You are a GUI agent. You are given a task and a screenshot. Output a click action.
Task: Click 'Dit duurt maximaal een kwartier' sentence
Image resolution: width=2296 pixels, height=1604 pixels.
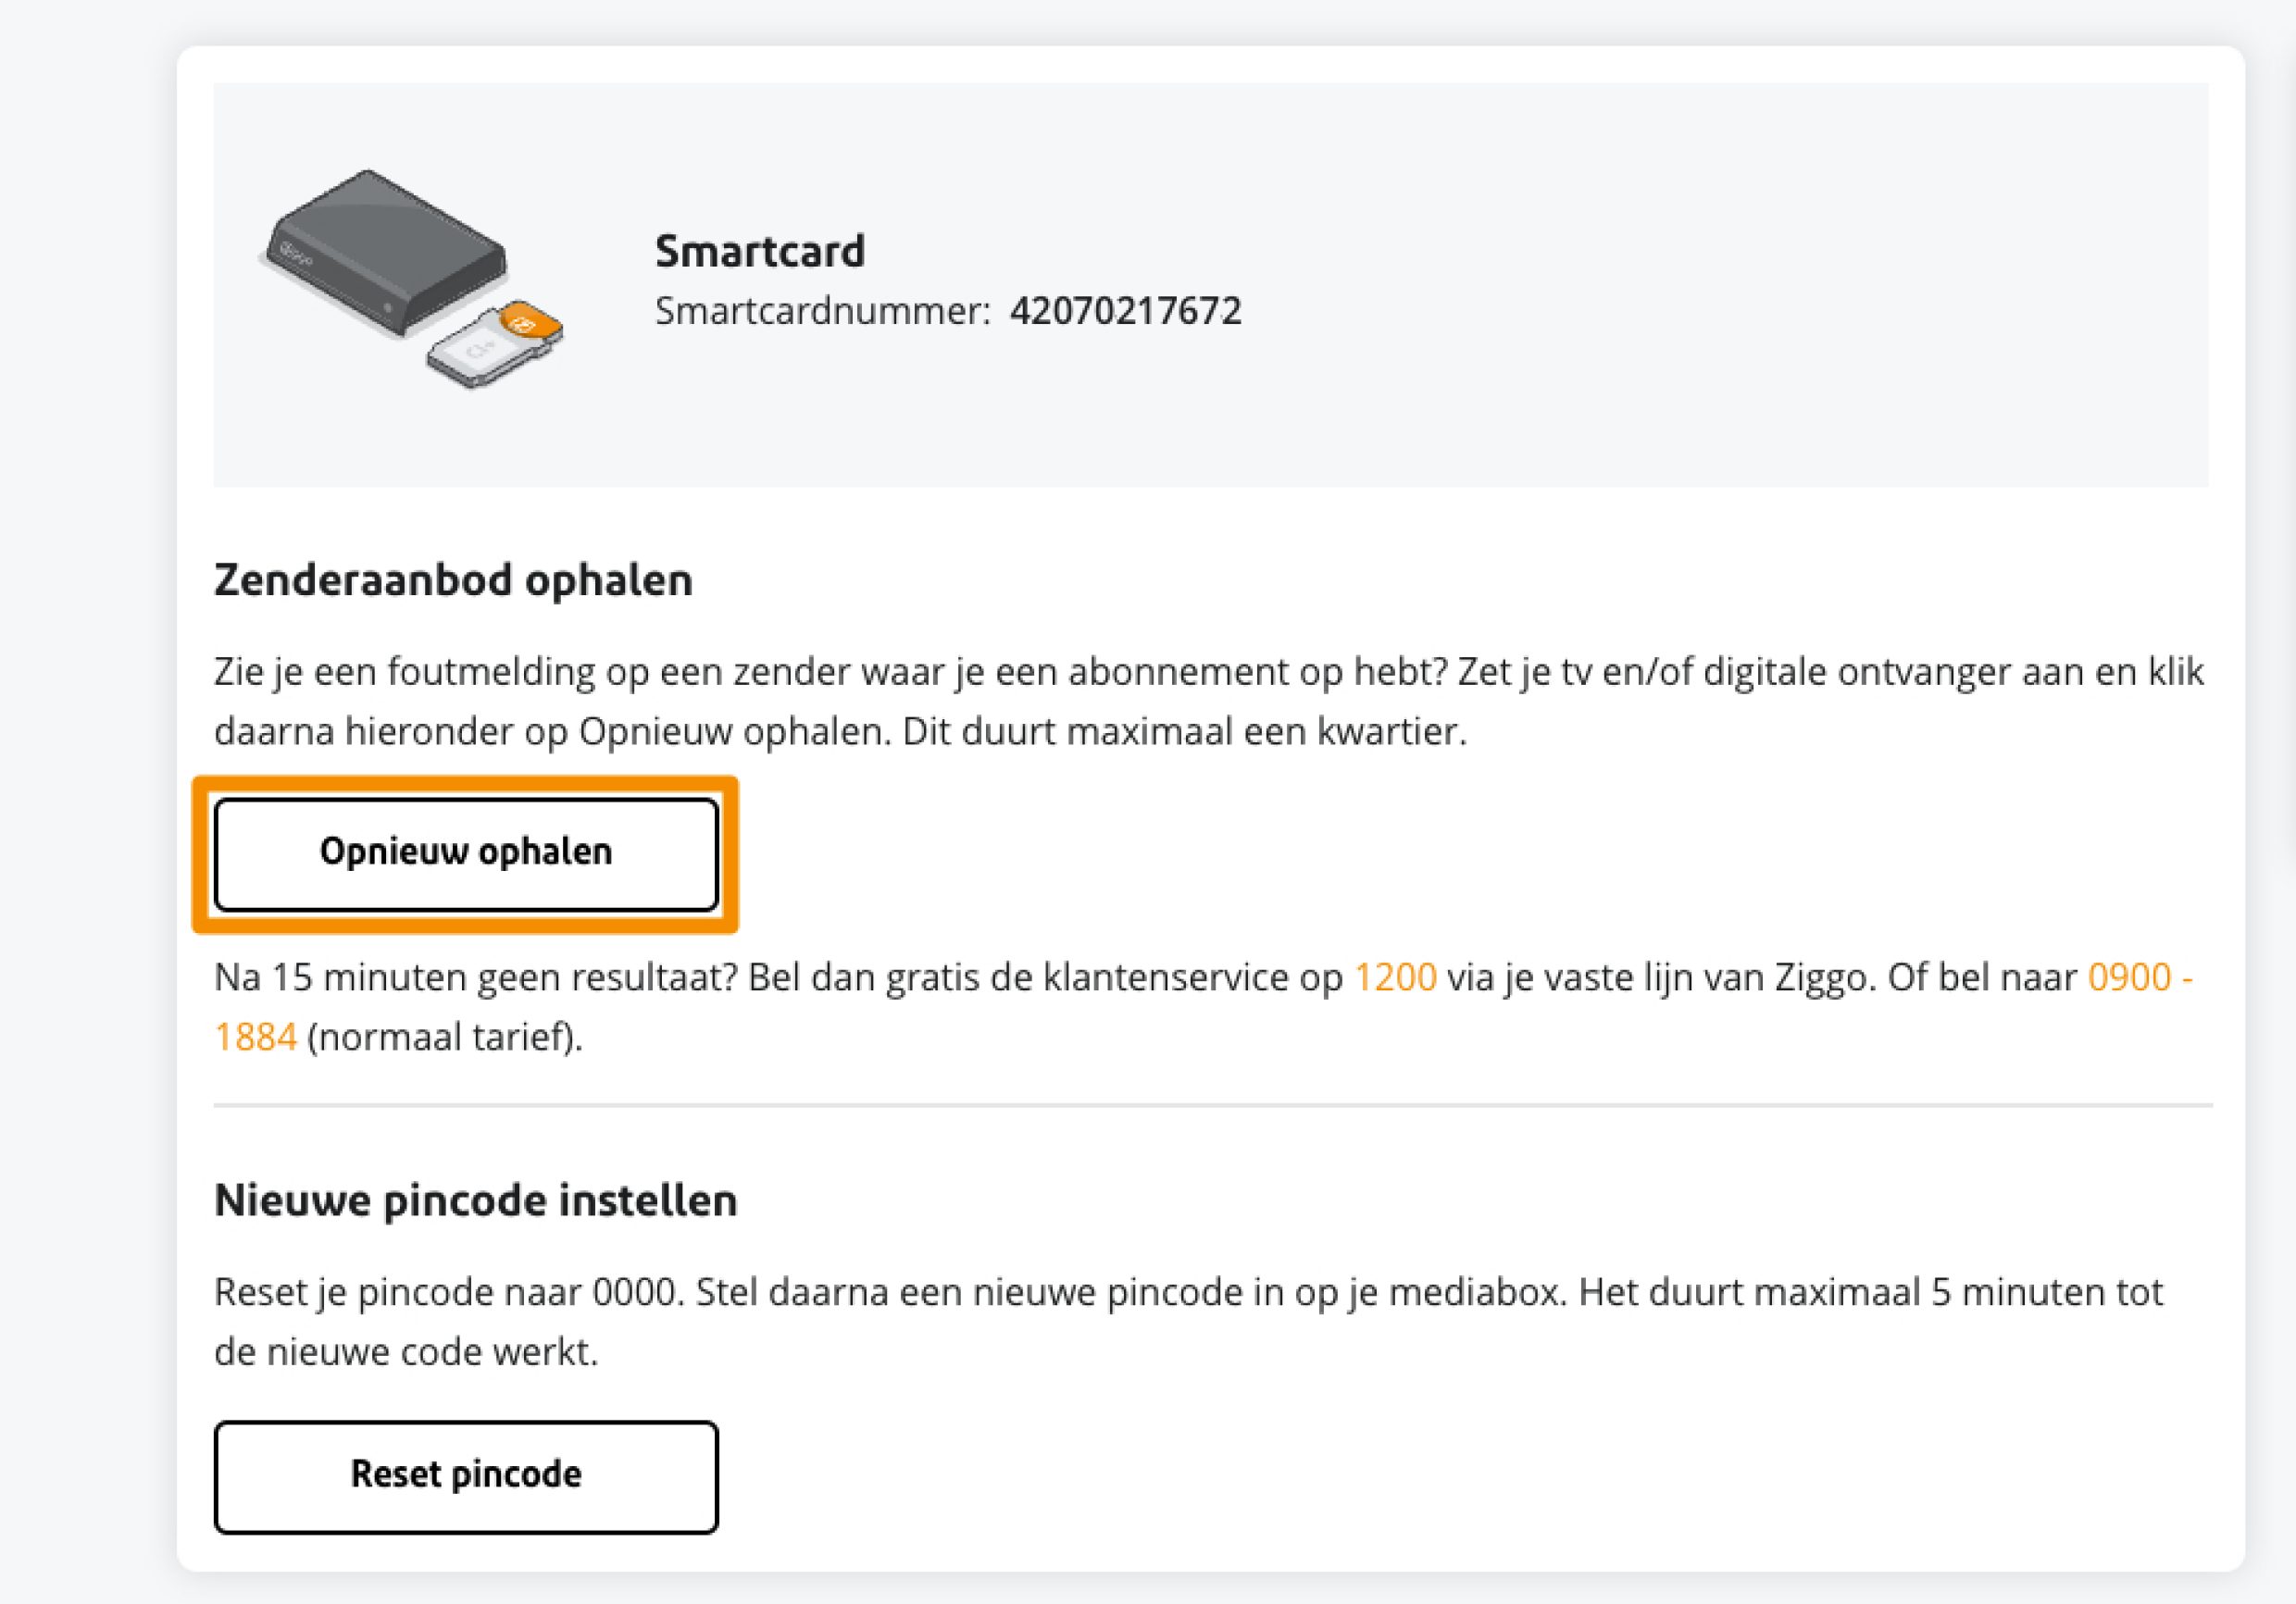point(1184,732)
